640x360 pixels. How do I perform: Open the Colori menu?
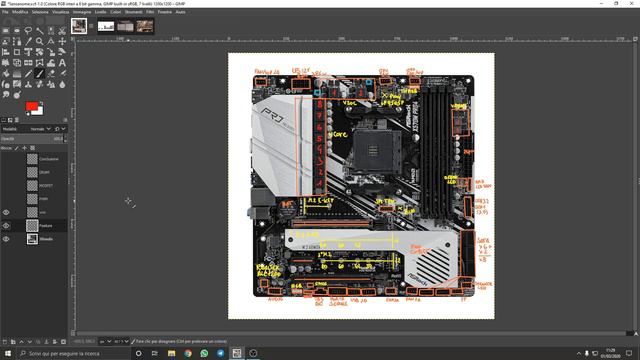116,12
